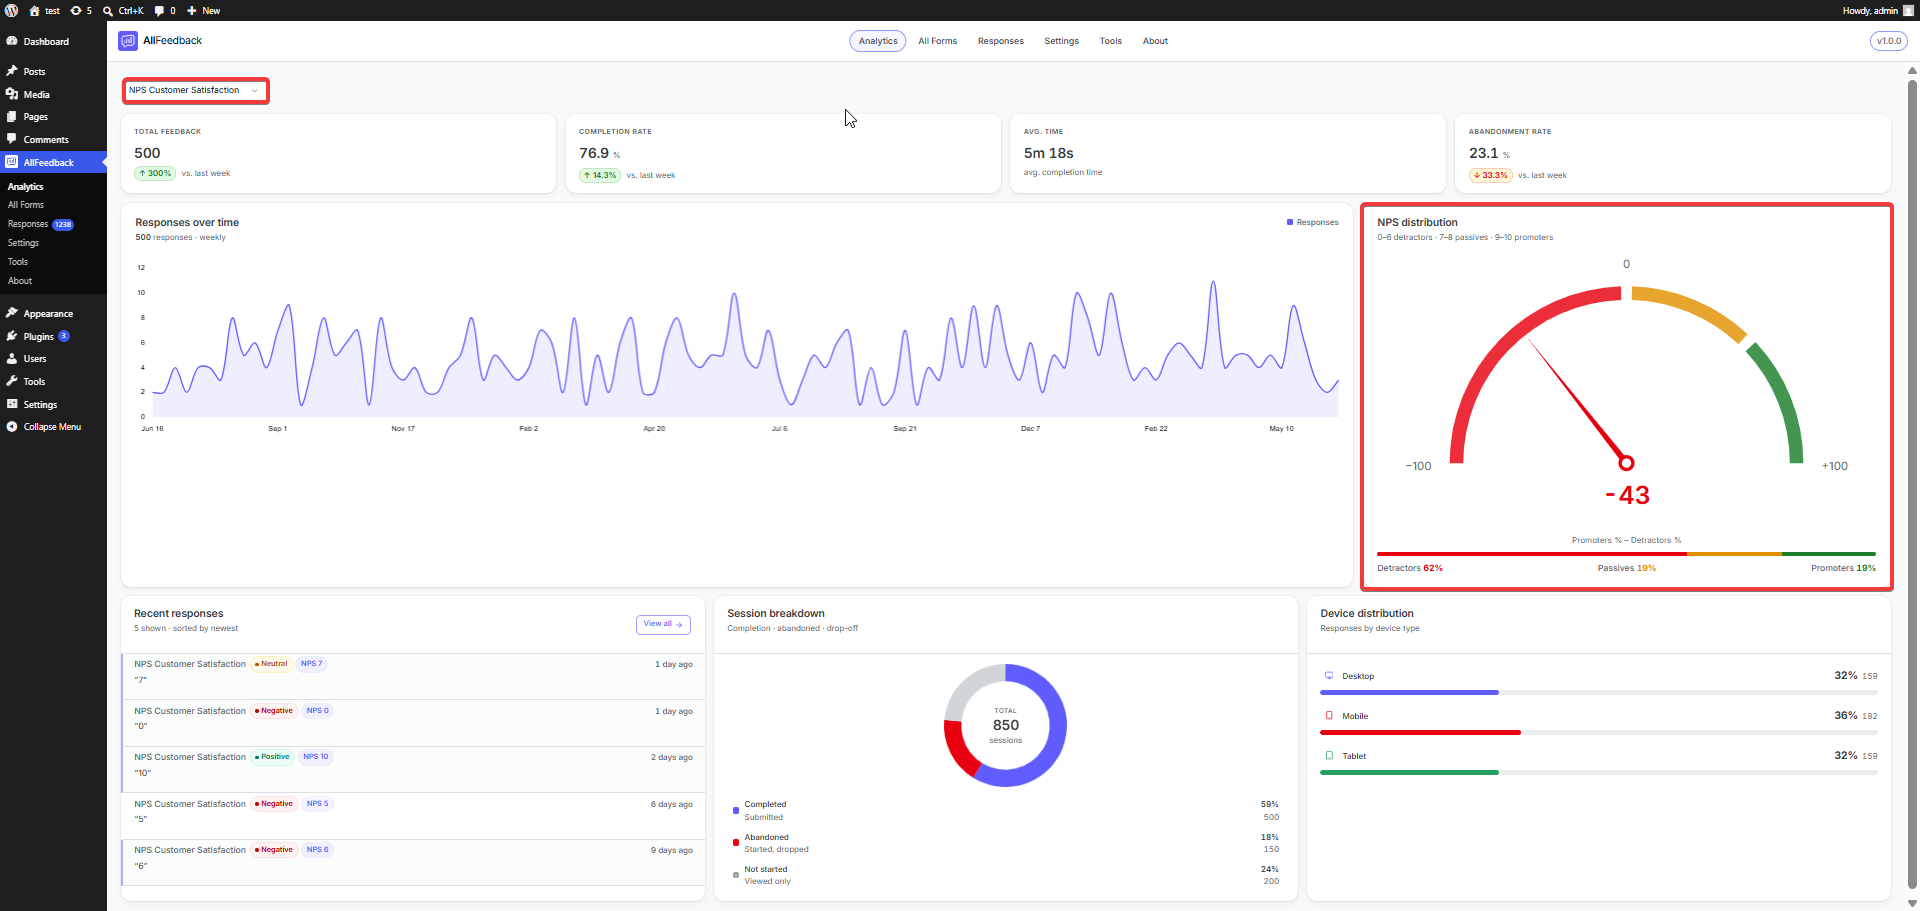Switch to the All Forms tab

937,41
